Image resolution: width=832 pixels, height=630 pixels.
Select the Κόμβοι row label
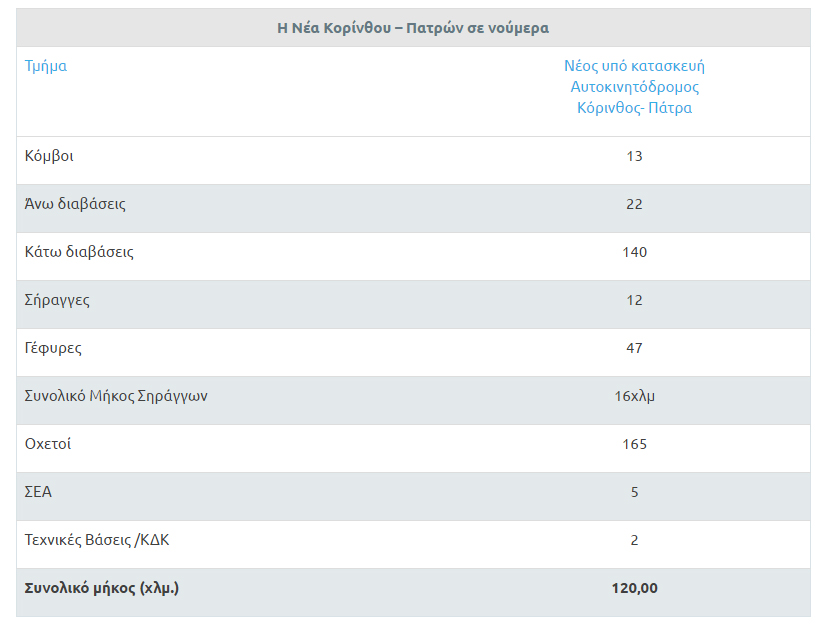point(49,156)
